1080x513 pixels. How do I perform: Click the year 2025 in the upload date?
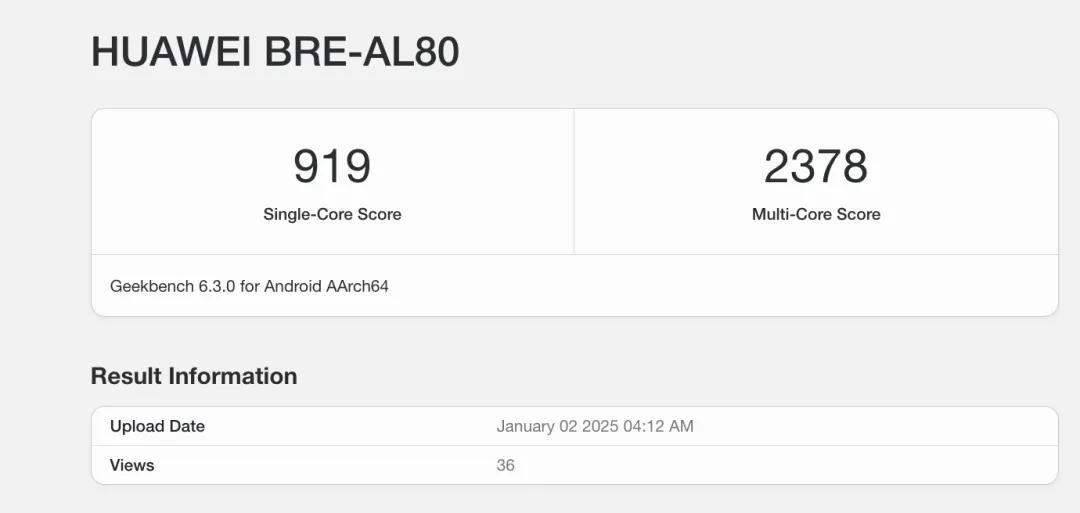[x=601, y=426]
